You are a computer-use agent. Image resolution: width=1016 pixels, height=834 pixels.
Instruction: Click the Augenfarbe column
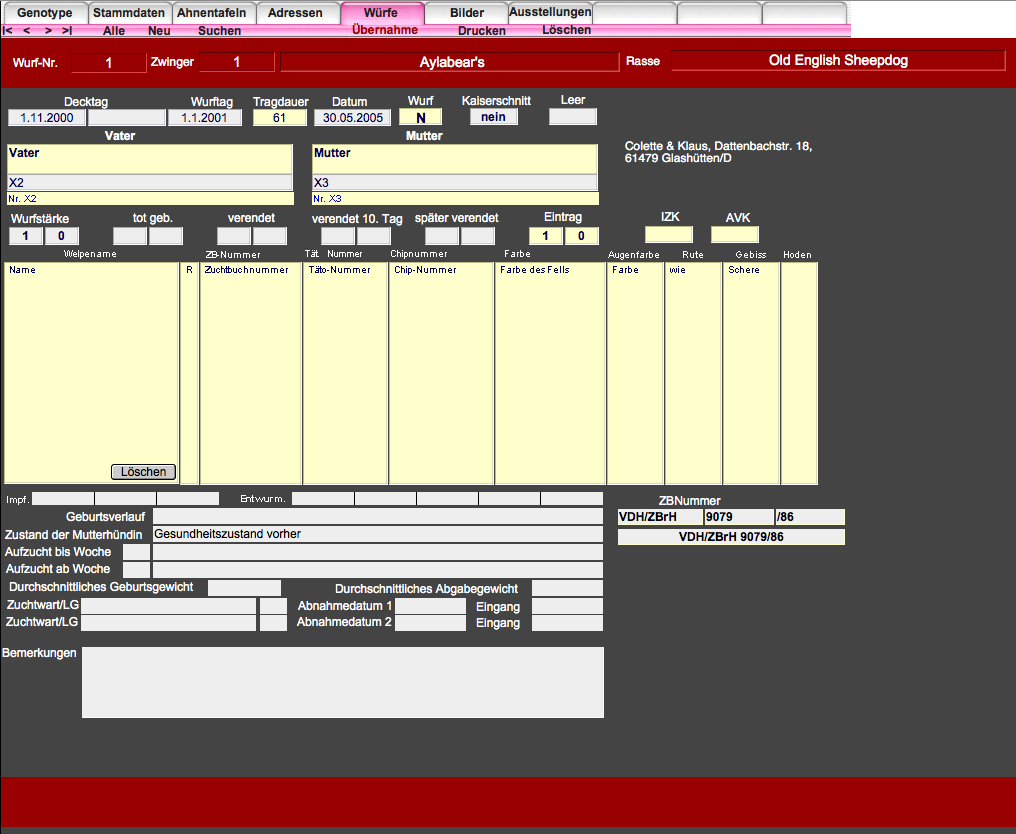click(x=635, y=373)
